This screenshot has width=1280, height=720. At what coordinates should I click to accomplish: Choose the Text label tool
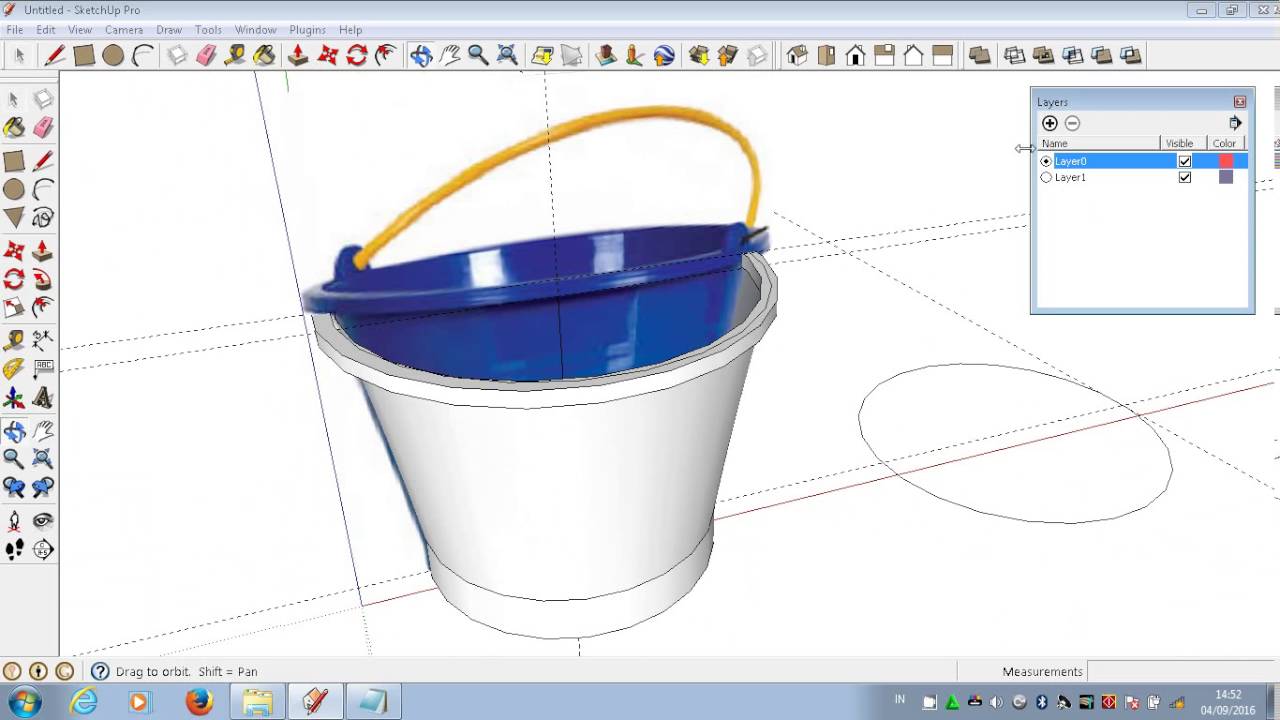[43, 370]
